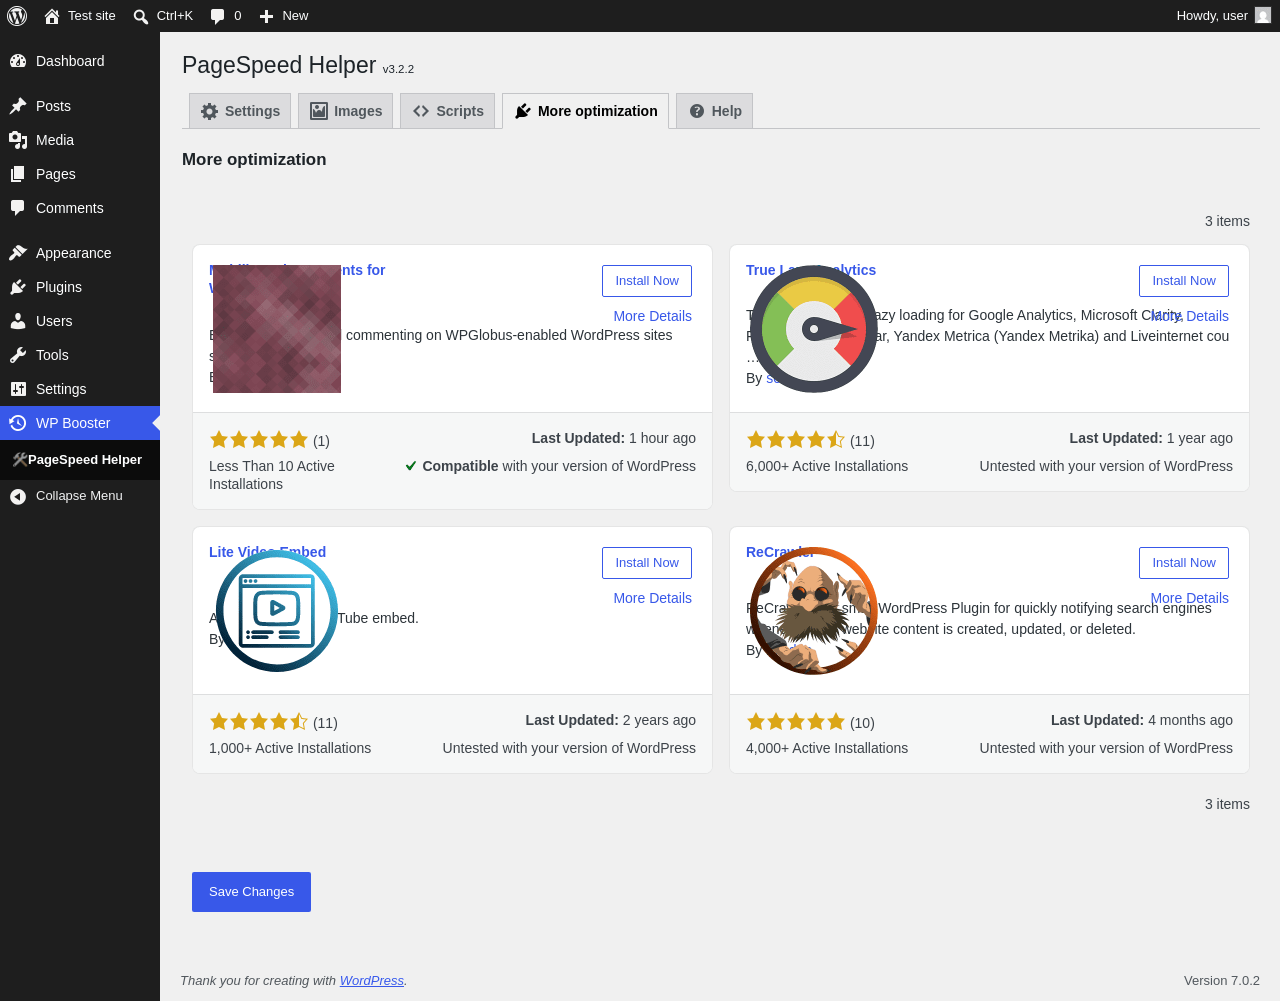Click the Appearance paintbrush icon
1280x1001 pixels.
18,253
